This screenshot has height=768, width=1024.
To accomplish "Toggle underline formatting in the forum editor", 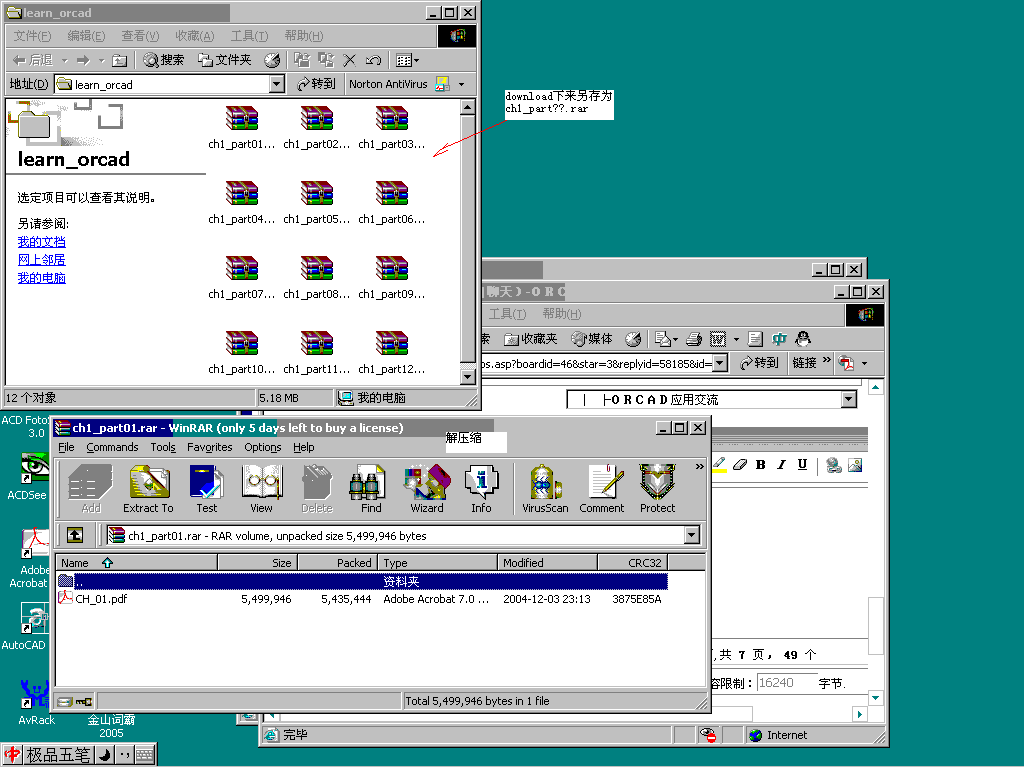I will (802, 465).
